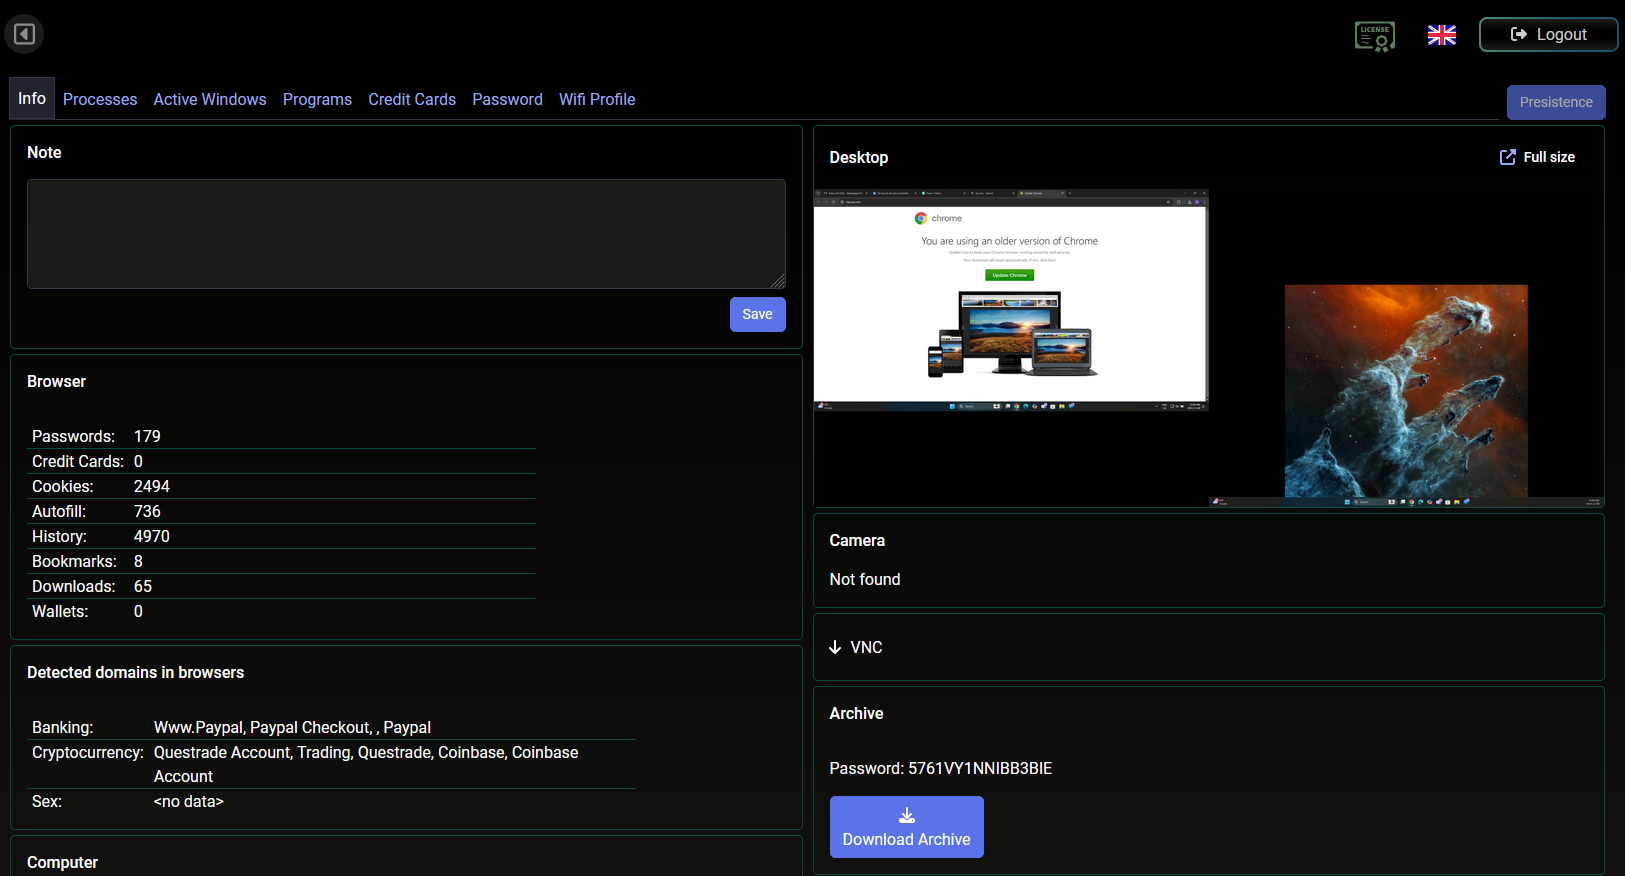The width and height of the screenshot is (1625, 876).
Task: Save the note
Action: (757, 314)
